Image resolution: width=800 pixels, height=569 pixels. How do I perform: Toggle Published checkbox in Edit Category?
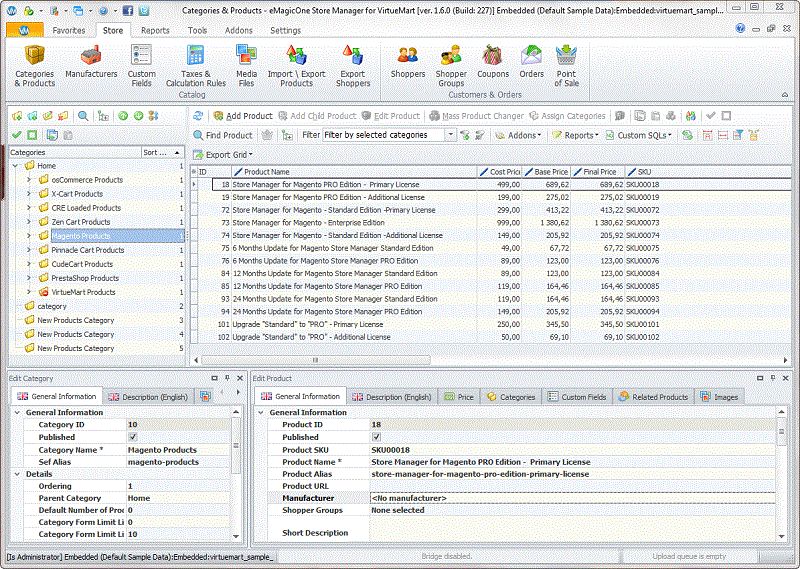coord(133,437)
